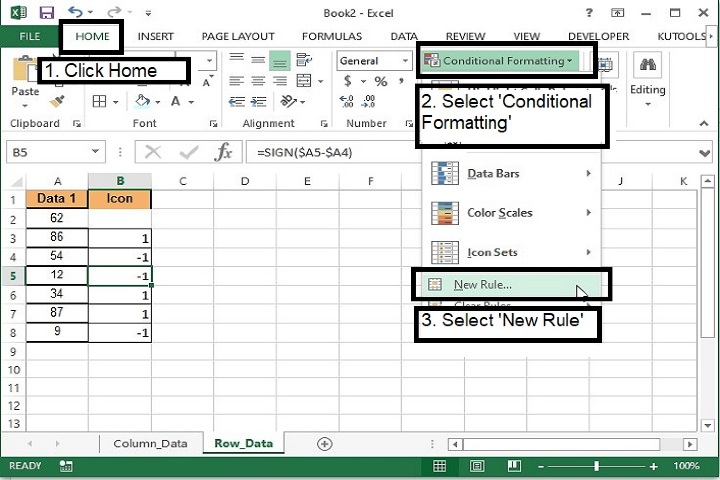Toggle Middle Align
The width and height of the screenshot is (720, 480).
tap(259, 60)
